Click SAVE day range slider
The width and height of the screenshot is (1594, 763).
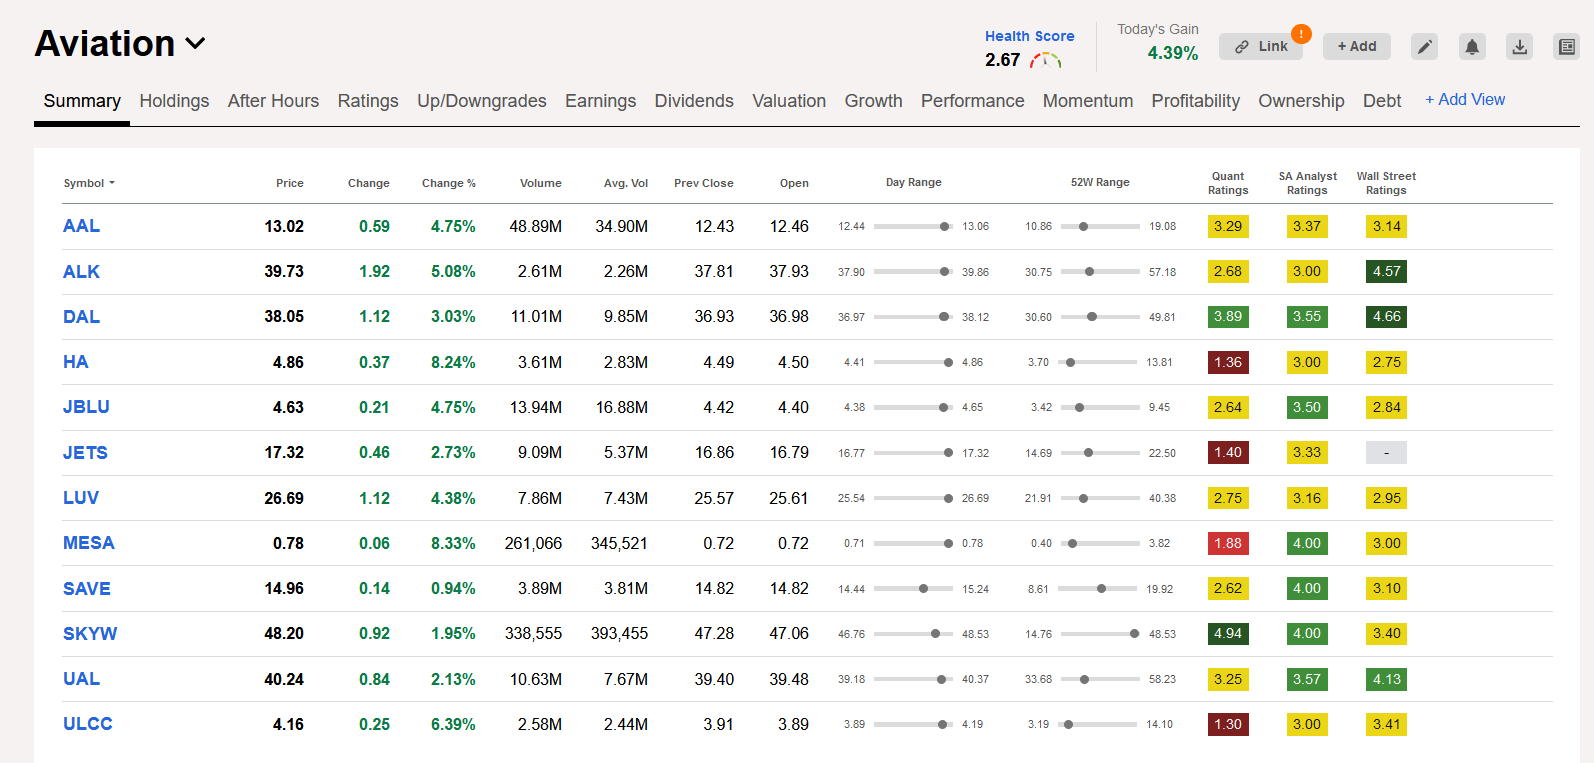pos(913,589)
